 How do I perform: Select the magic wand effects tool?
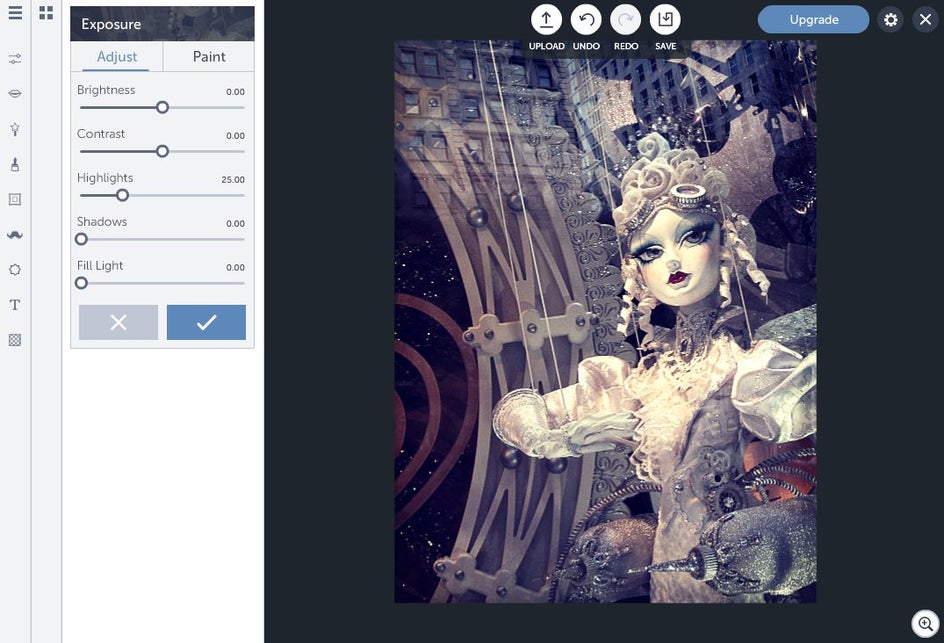point(15,129)
